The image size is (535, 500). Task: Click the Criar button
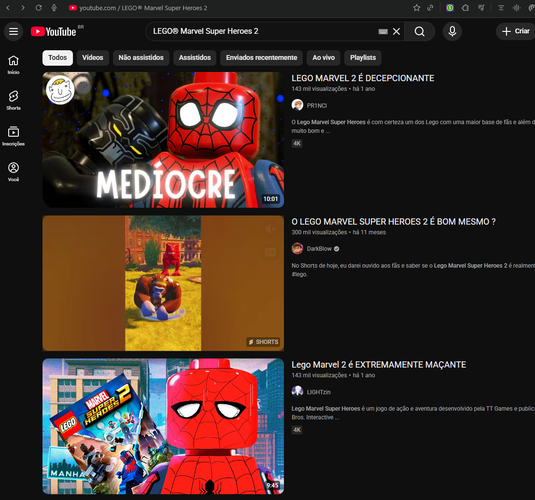pos(516,31)
